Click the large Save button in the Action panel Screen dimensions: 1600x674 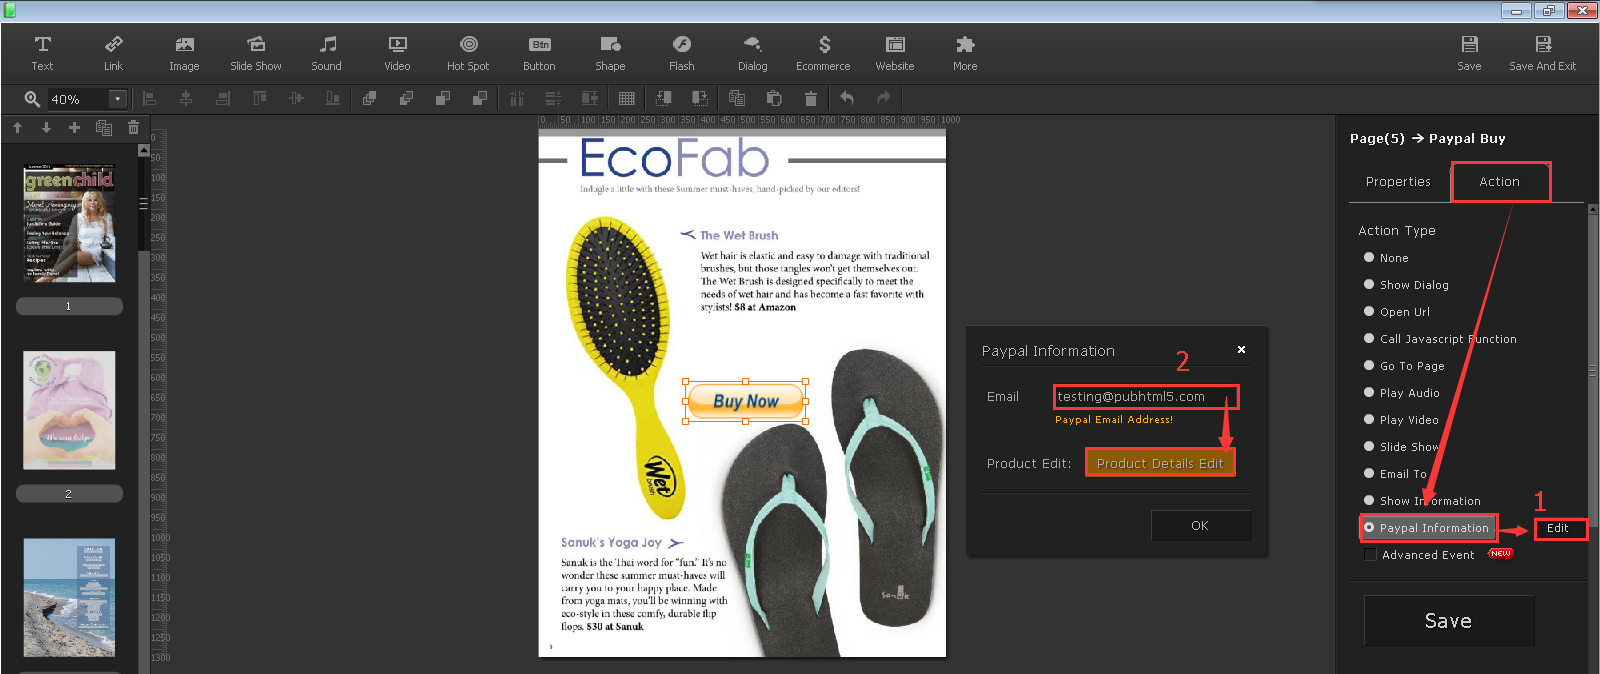click(x=1449, y=621)
